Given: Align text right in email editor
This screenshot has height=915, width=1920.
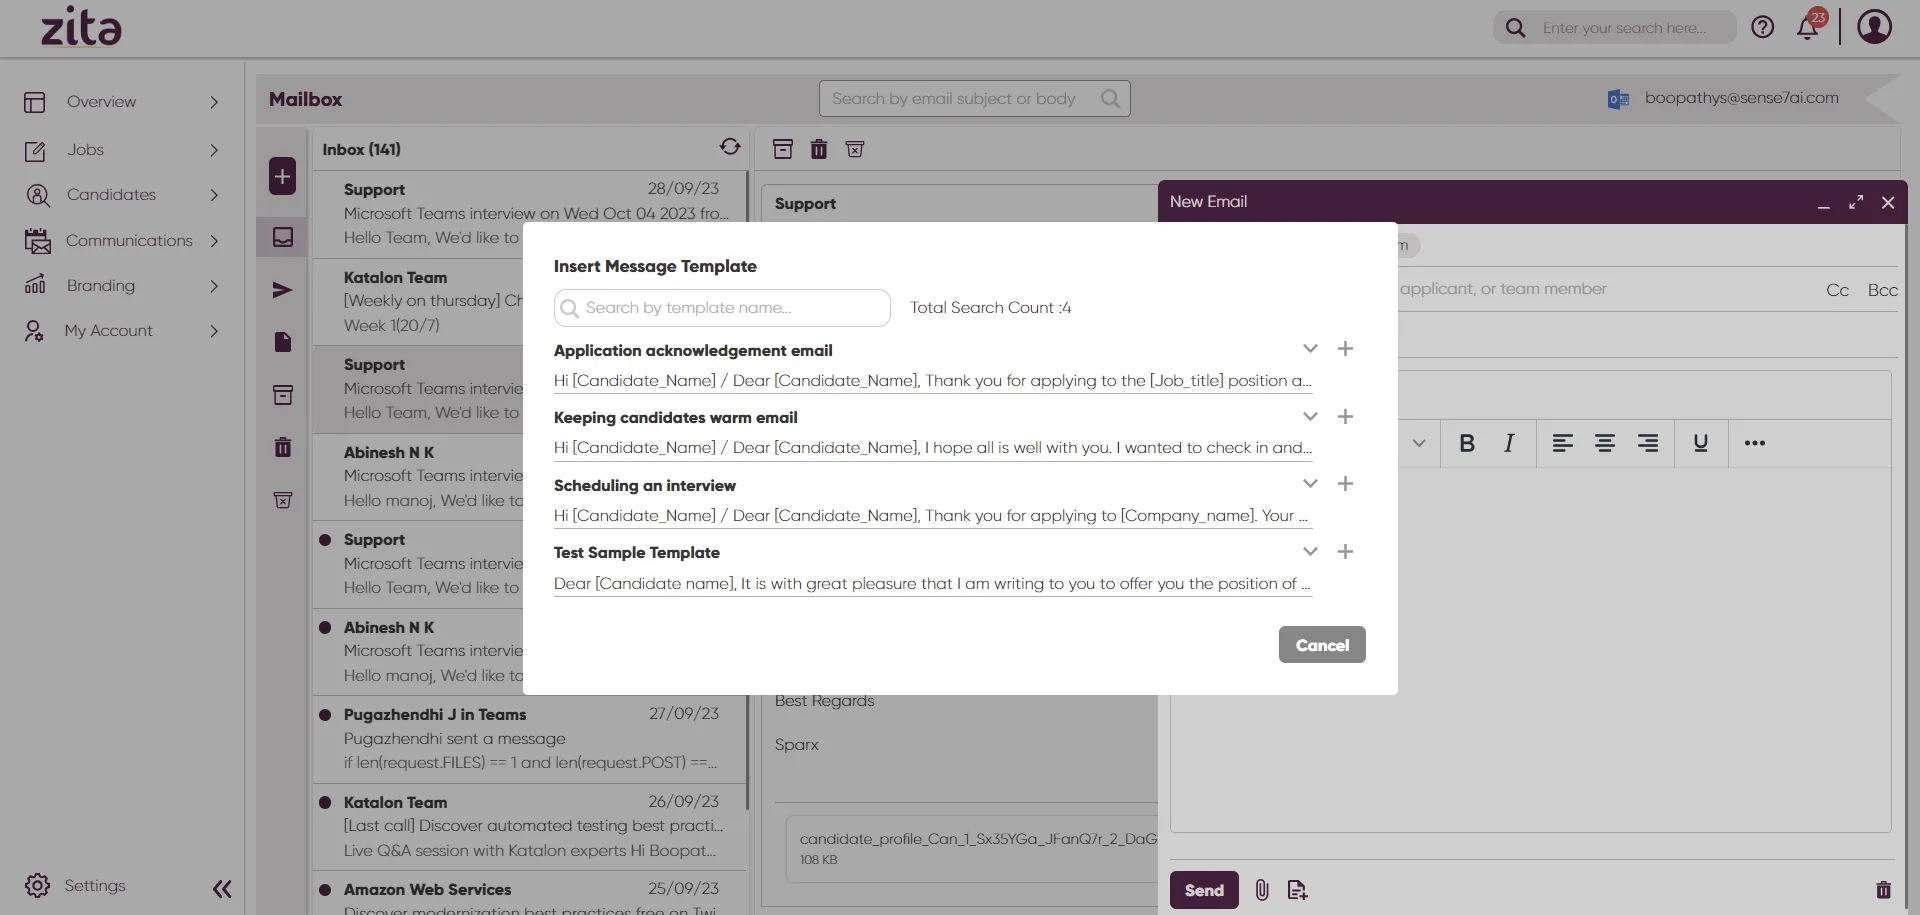Looking at the screenshot, I should (x=1648, y=443).
